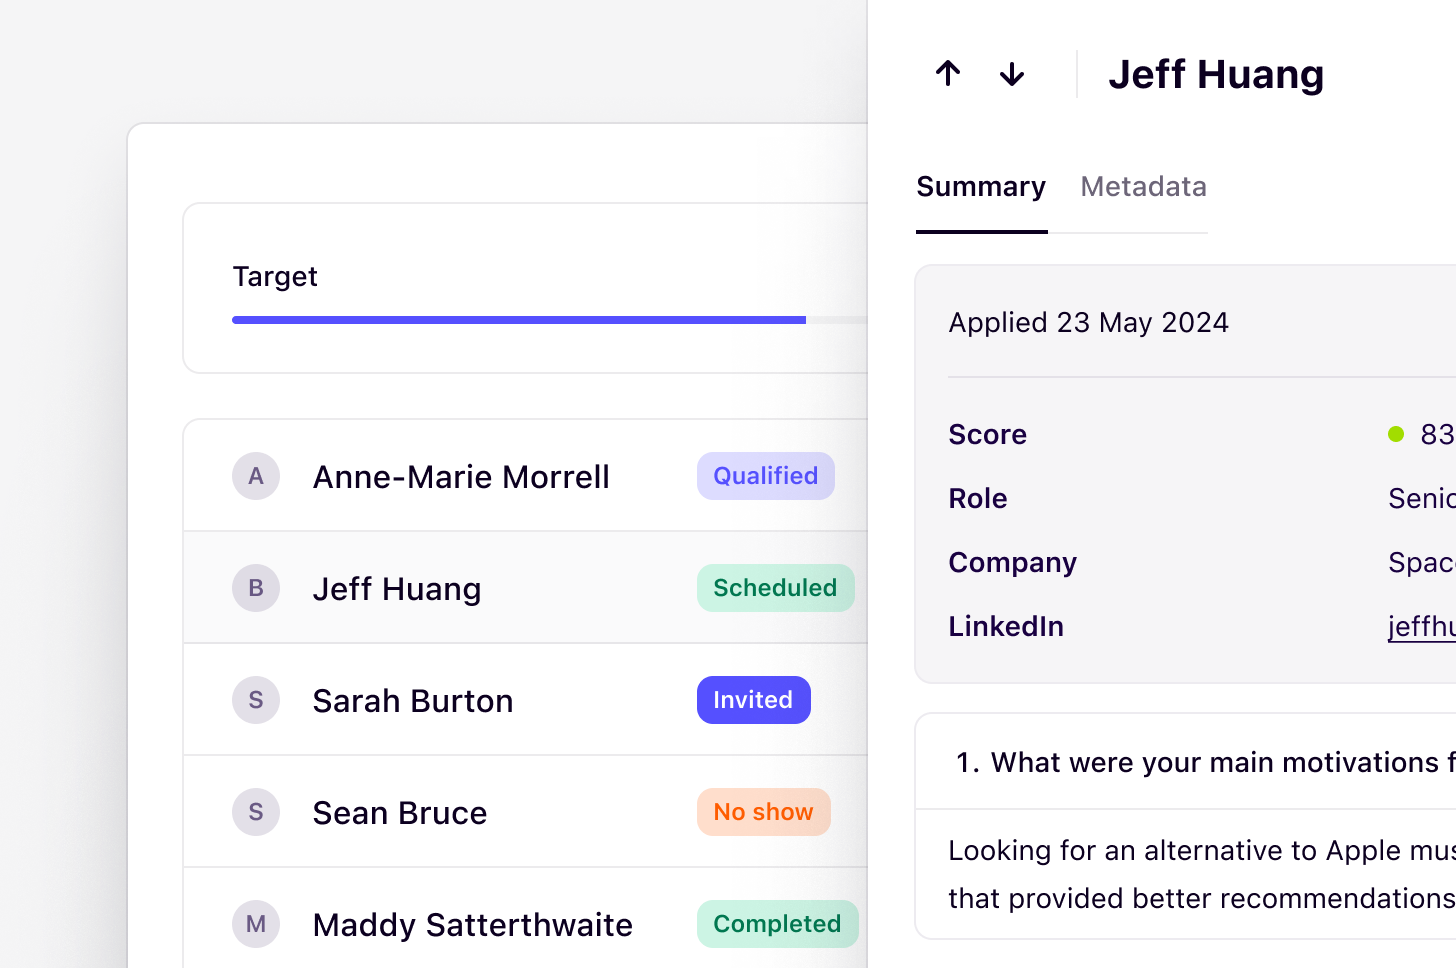Open the jeffhu LinkedIn link
1456x968 pixels.
[1421, 626]
